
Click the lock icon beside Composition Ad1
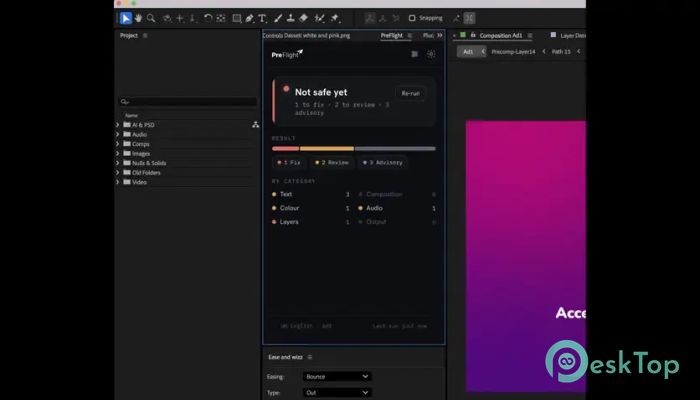[473, 35]
